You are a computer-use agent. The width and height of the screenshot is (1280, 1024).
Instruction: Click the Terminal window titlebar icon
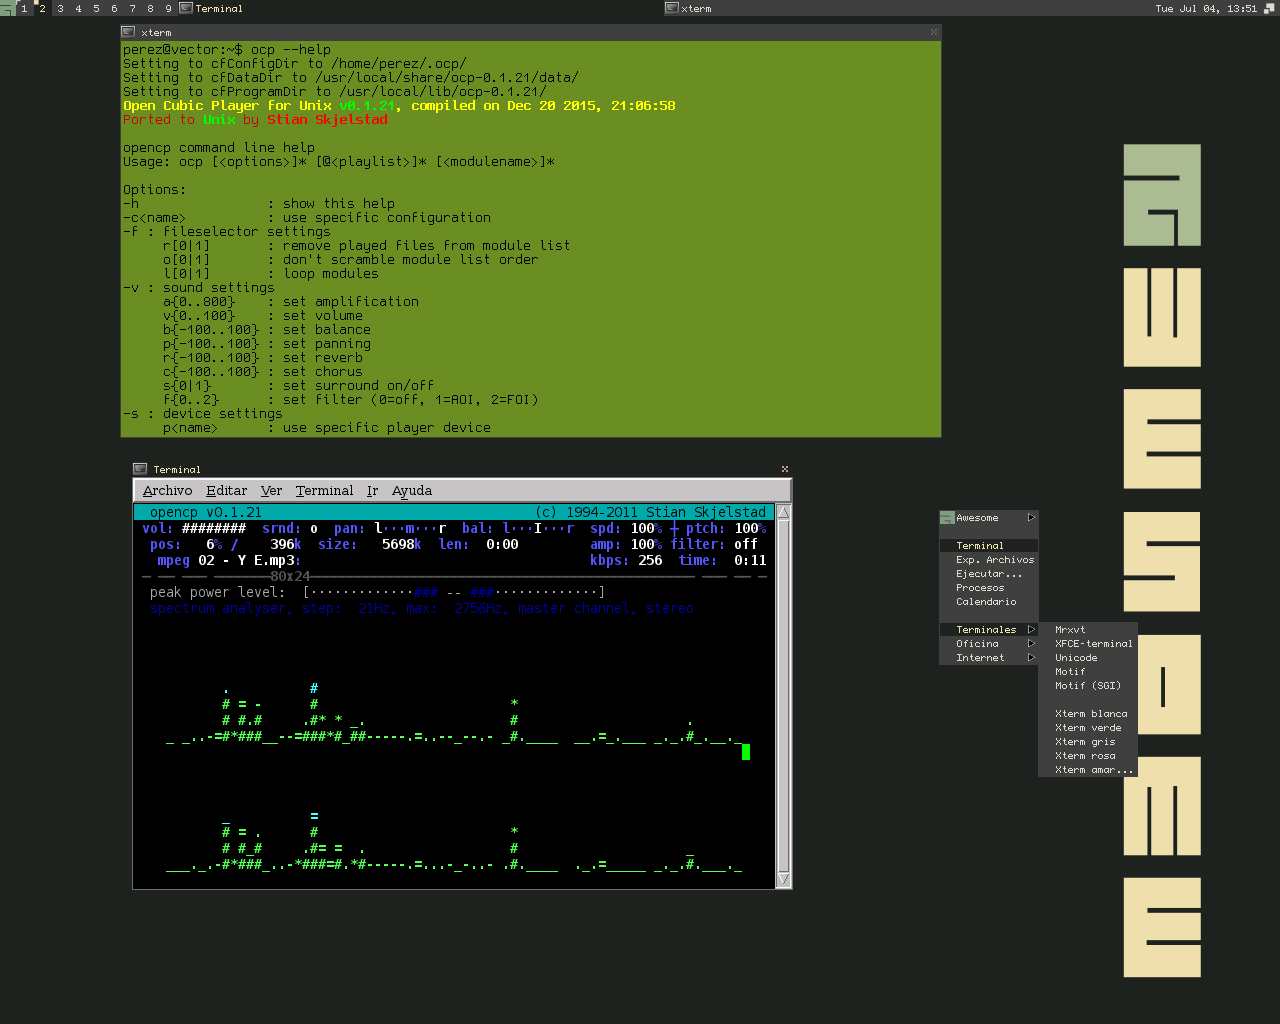140,469
